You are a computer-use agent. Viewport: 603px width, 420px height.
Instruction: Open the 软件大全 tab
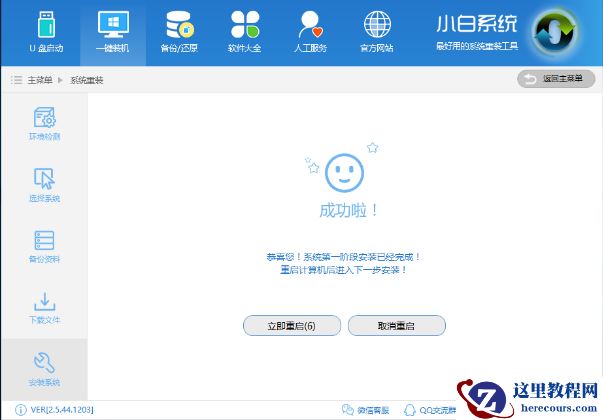click(245, 32)
